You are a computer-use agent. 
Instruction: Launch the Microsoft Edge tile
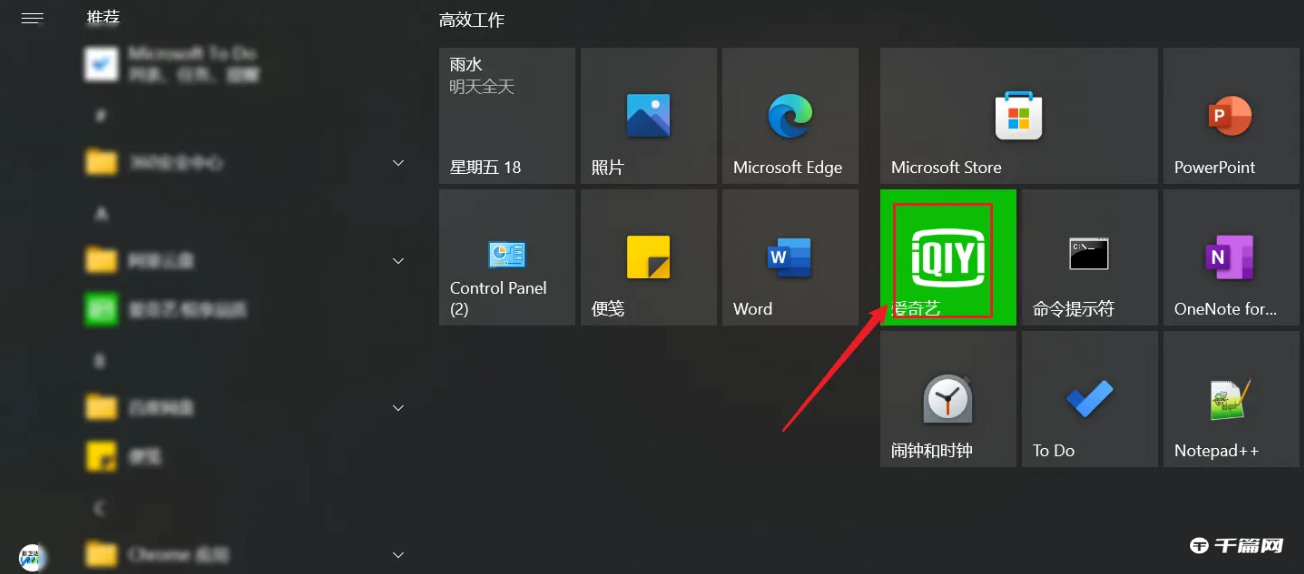[x=790, y=116]
